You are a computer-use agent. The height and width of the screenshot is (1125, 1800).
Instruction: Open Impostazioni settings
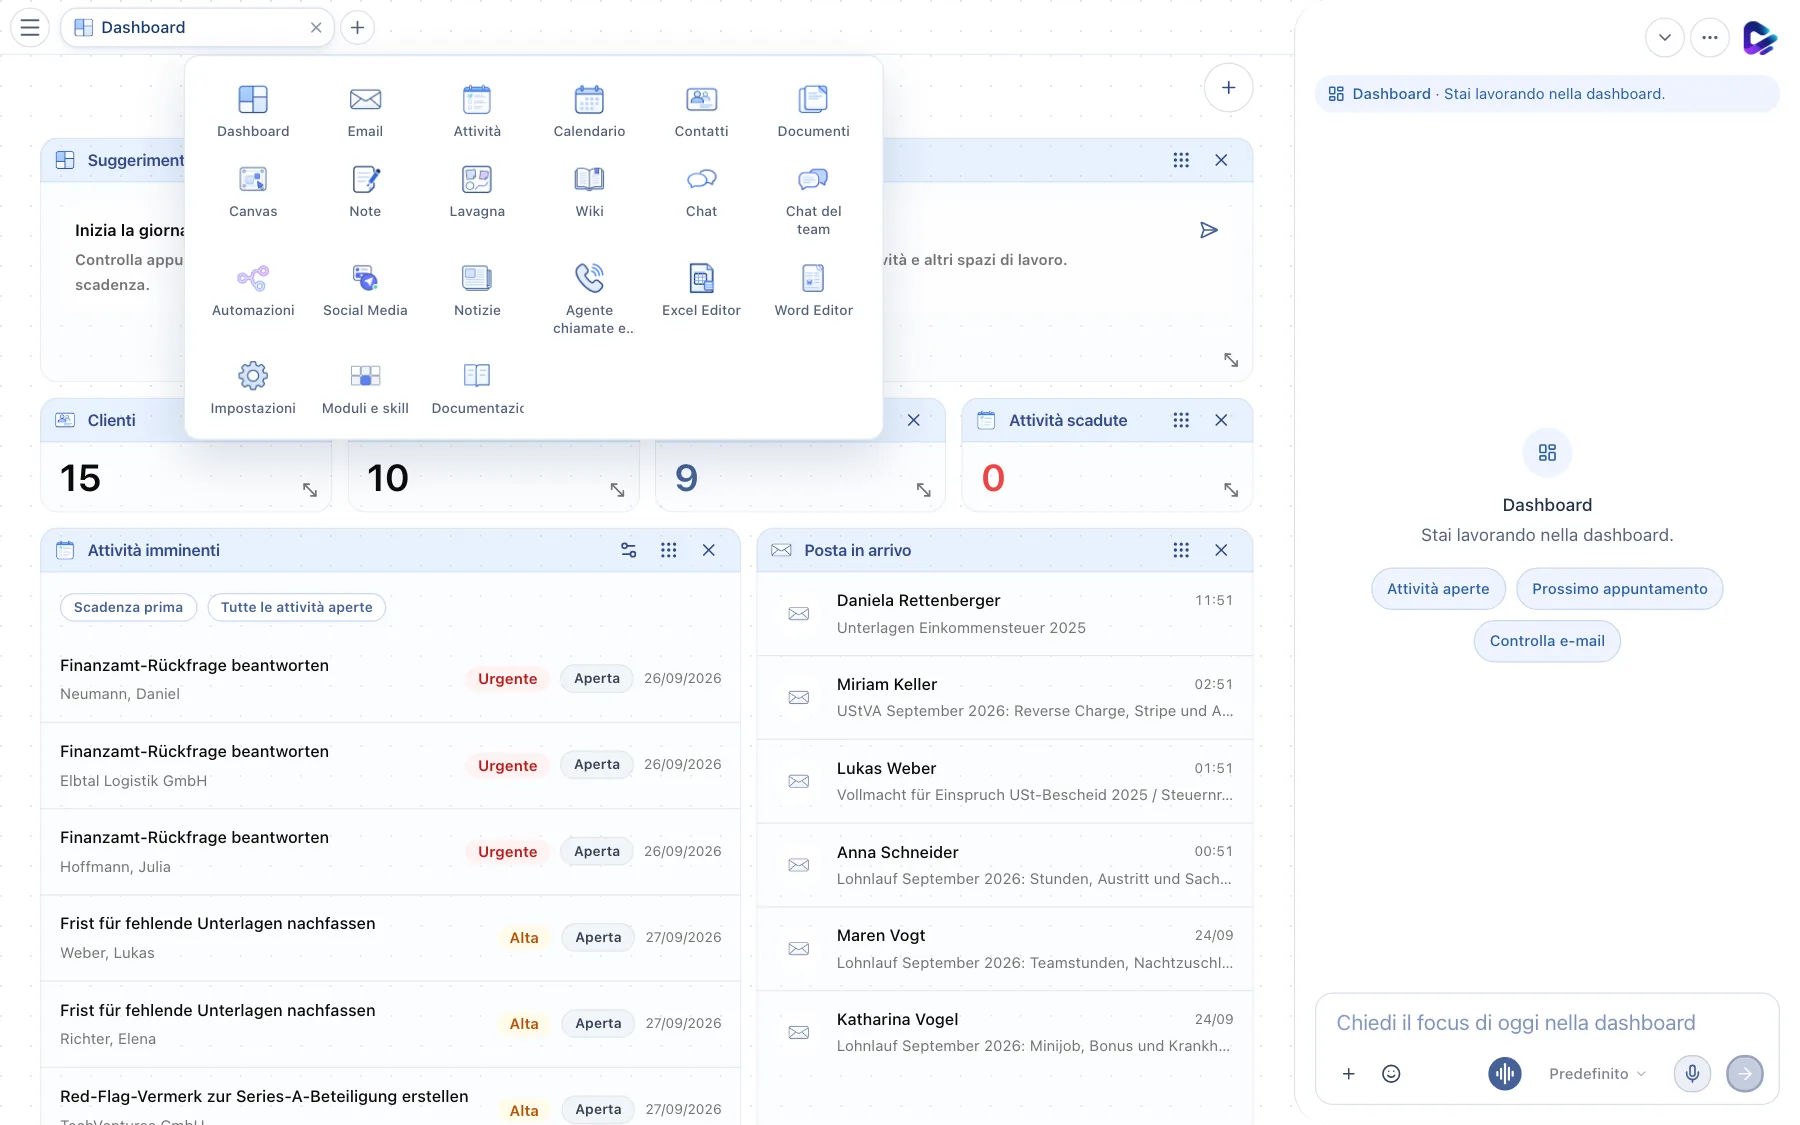253,387
